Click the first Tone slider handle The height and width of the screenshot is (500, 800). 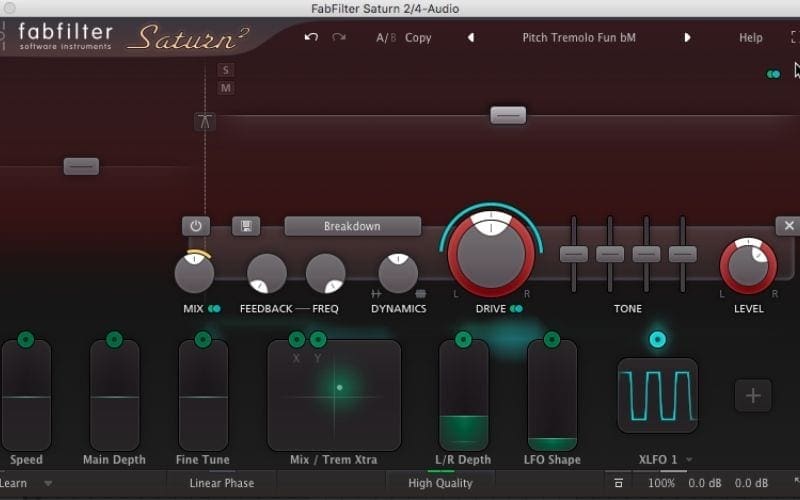[574, 254]
